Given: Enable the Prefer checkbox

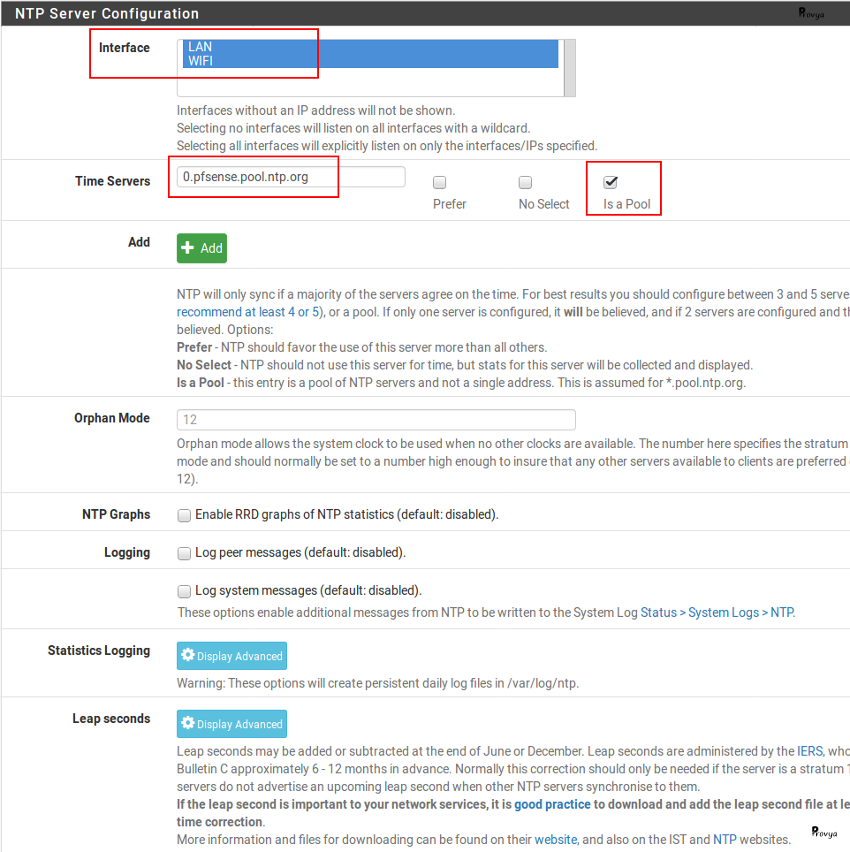Looking at the screenshot, I should [440, 182].
